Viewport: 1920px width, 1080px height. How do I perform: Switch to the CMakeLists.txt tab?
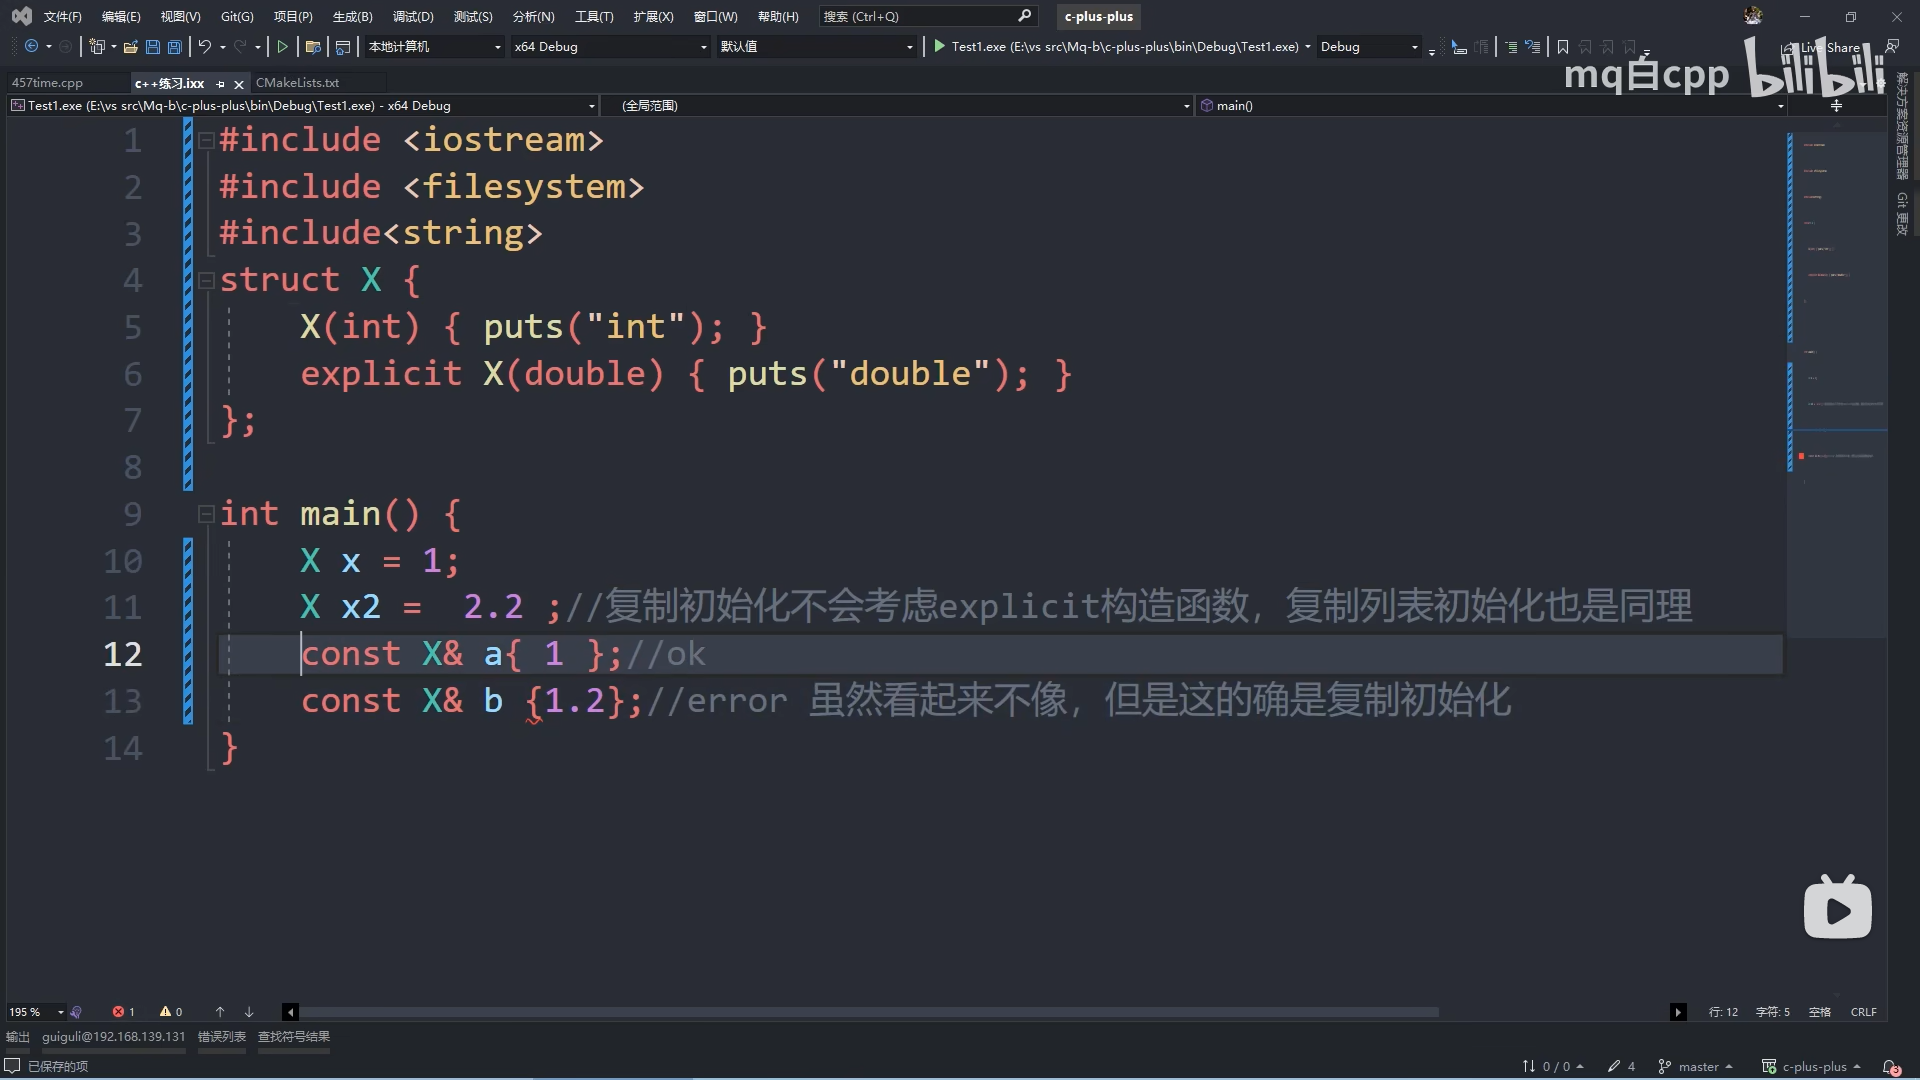297,83
